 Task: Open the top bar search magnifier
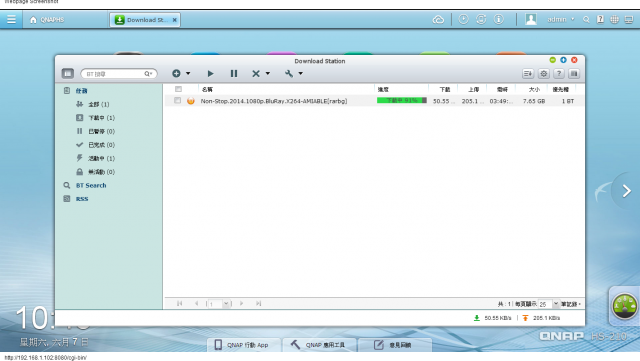pyautogui.click(x=586, y=19)
